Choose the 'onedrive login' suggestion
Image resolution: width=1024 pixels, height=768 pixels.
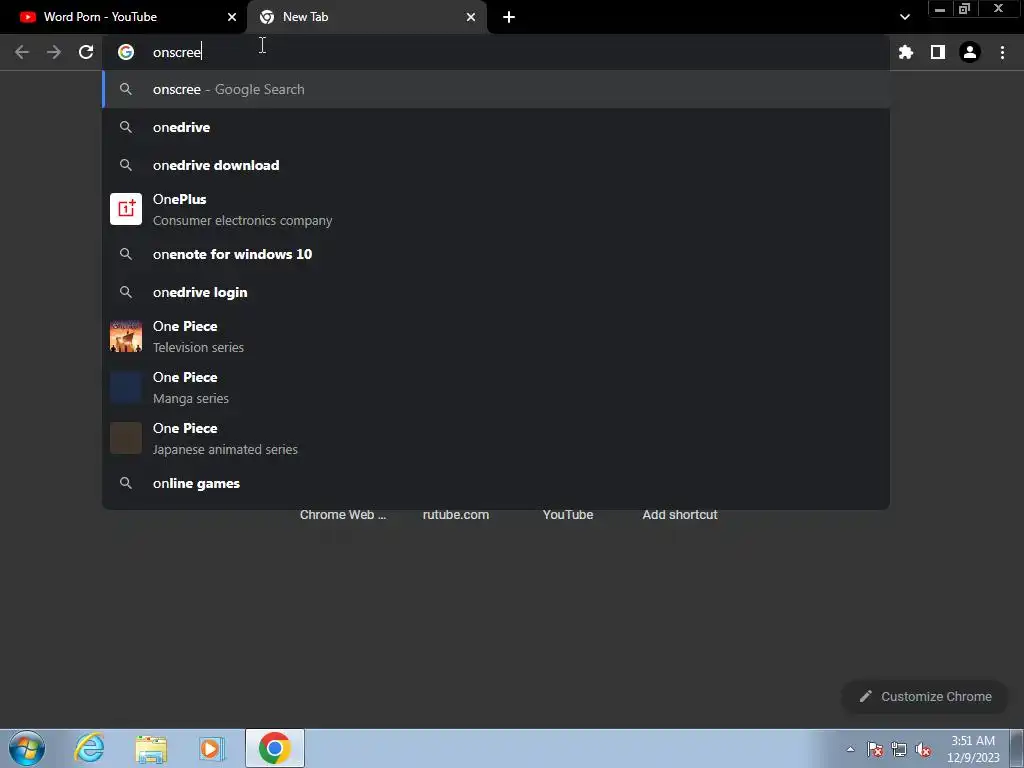[496, 292]
